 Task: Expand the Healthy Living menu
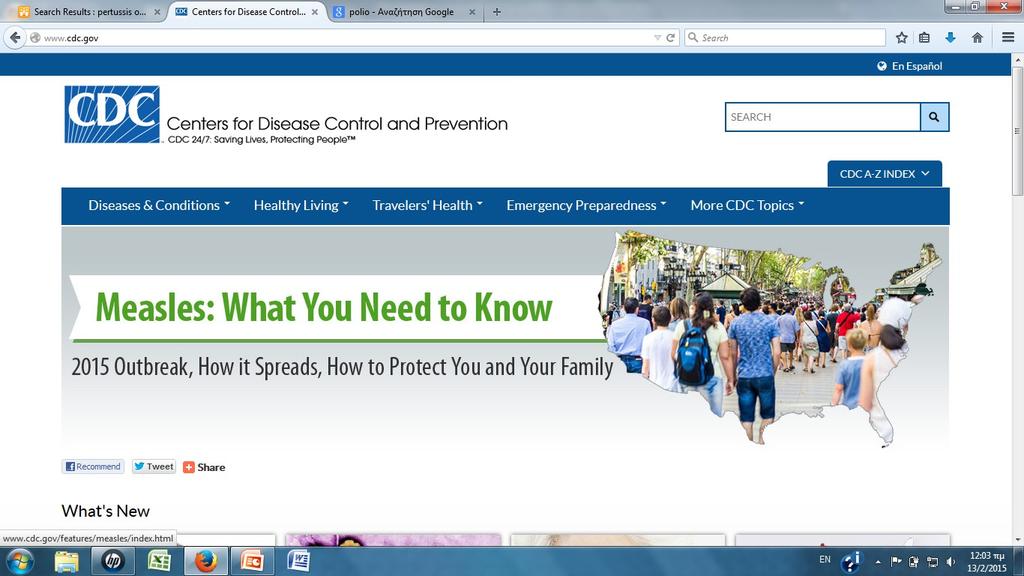(x=301, y=205)
